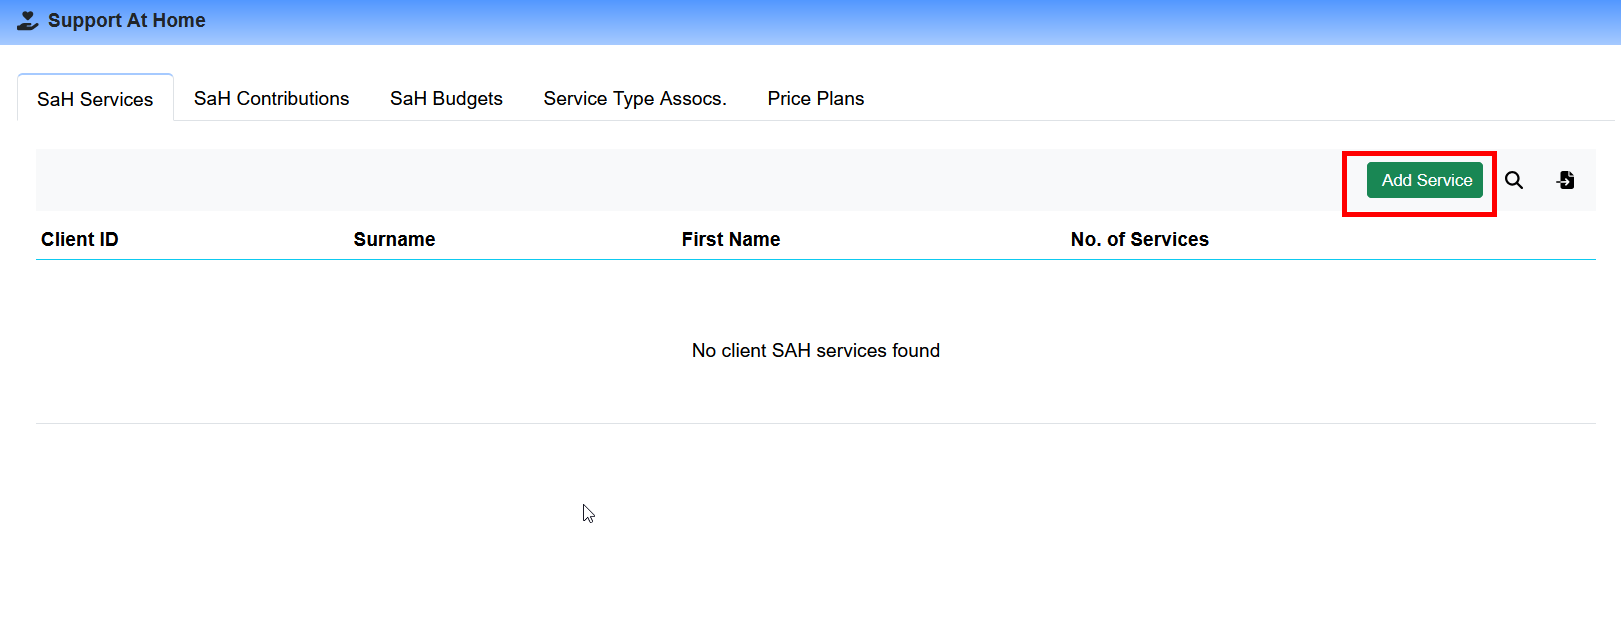Click the Support At Home title text
Image resolution: width=1621 pixels, height=617 pixels.
click(x=126, y=20)
